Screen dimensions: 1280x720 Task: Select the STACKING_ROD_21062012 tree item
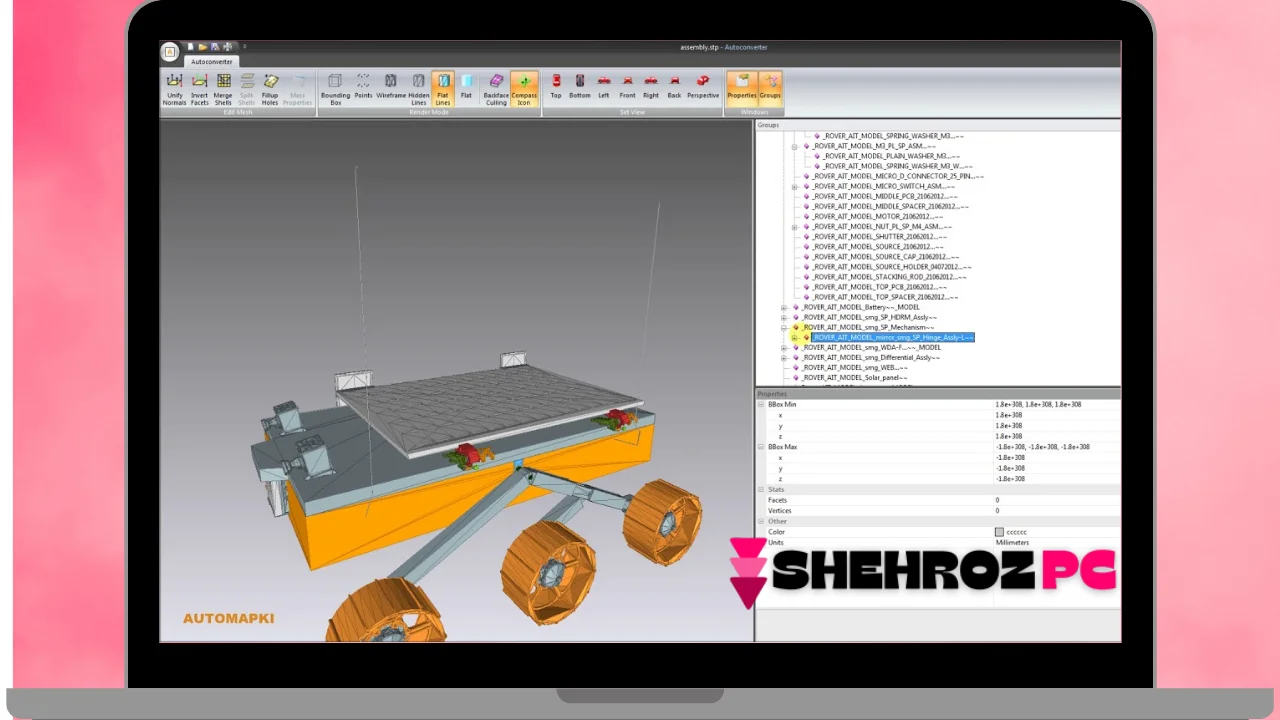pyautogui.click(x=889, y=277)
